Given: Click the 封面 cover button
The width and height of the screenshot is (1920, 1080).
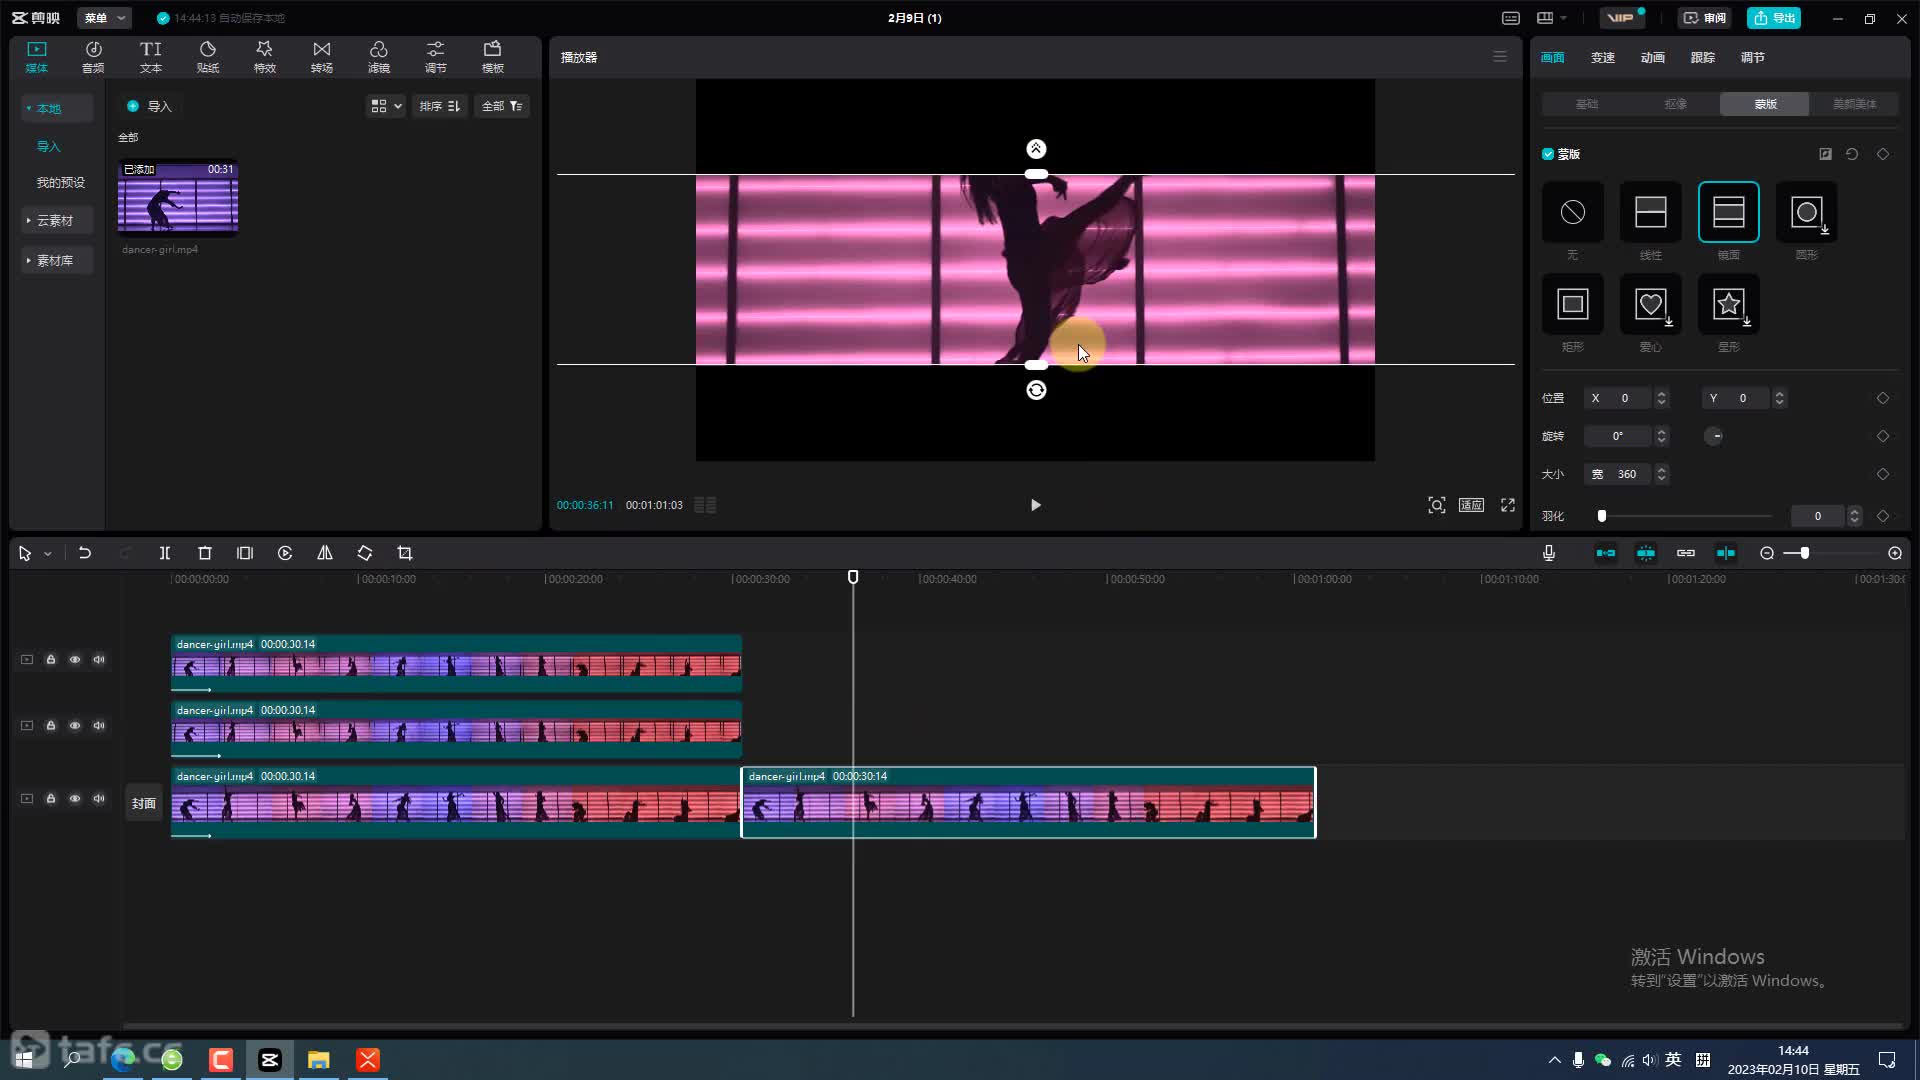Looking at the screenshot, I should point(144,803).
